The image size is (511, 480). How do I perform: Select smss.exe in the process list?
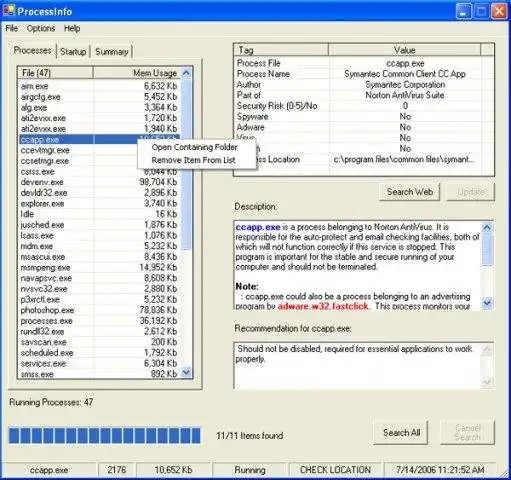(99, 374)
